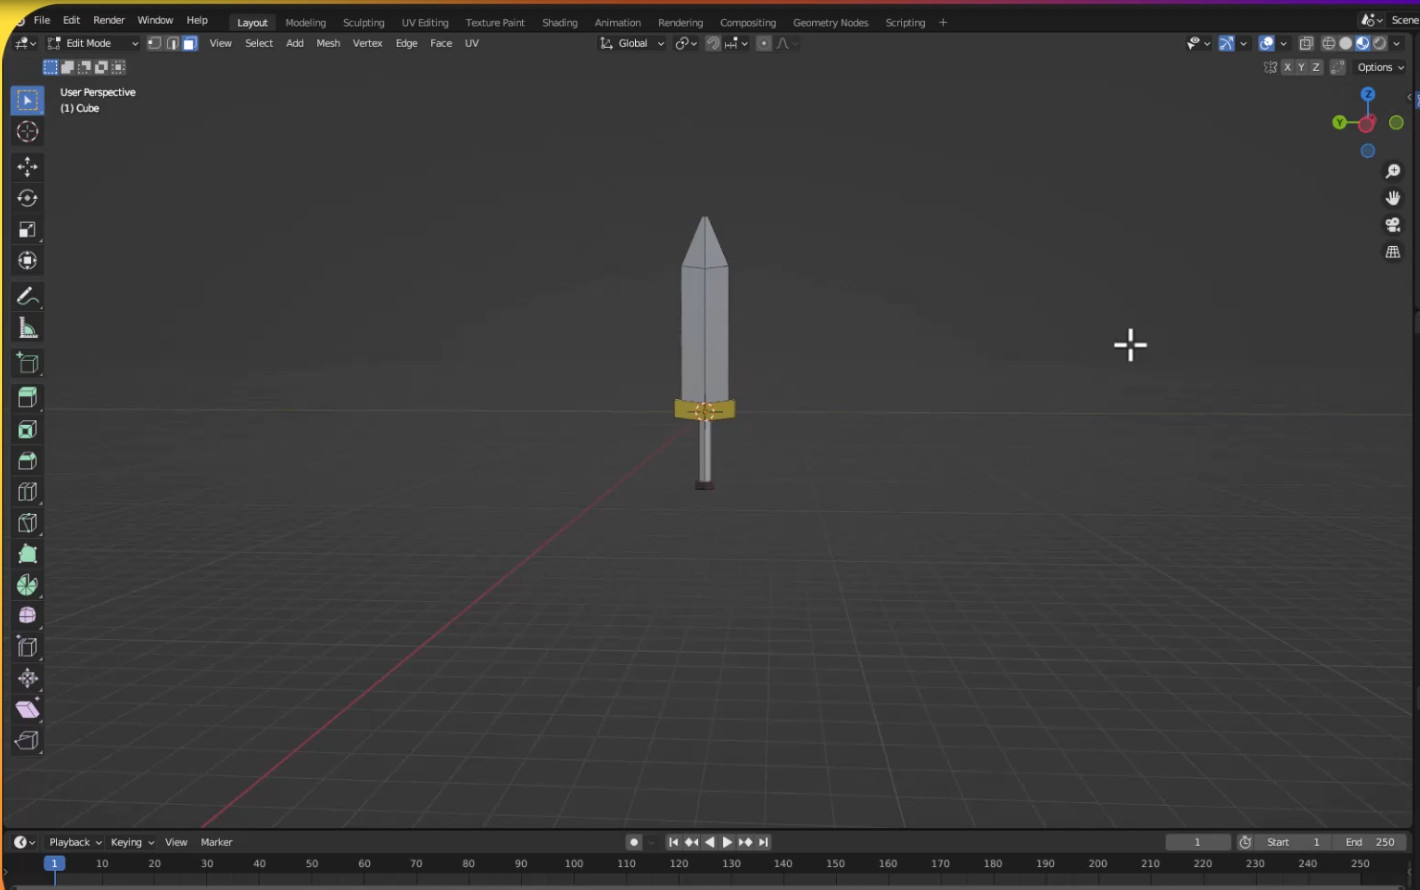The width and height of the screenshot is (1420, 890).
Task: Choose the Loop Cut tool
Action: coord(27,492)
